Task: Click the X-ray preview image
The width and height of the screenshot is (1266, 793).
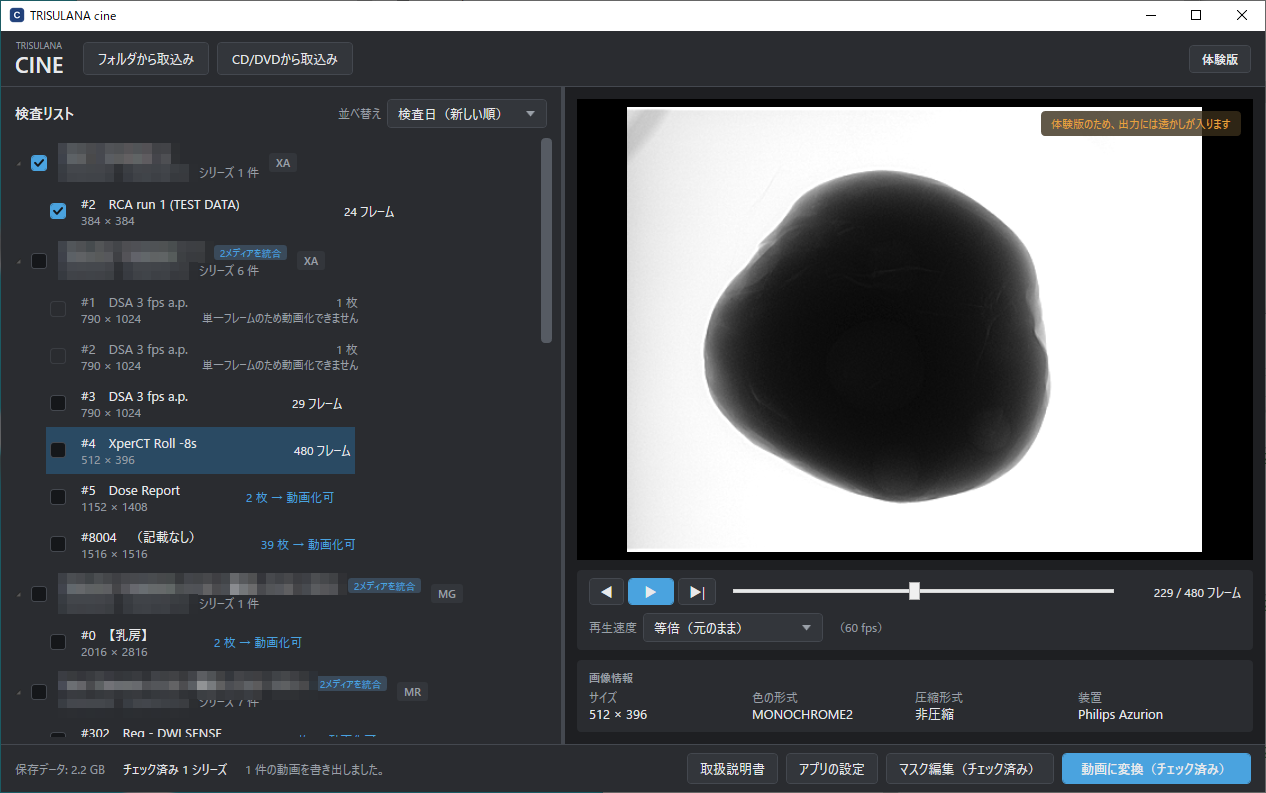Action: coord(914,329)
